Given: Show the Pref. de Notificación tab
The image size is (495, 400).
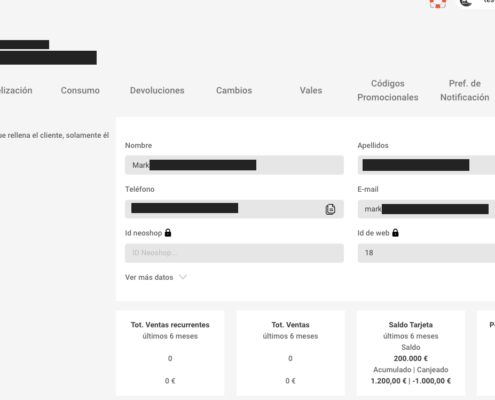Looking at the screenshot, I should [x=465, y=90].
